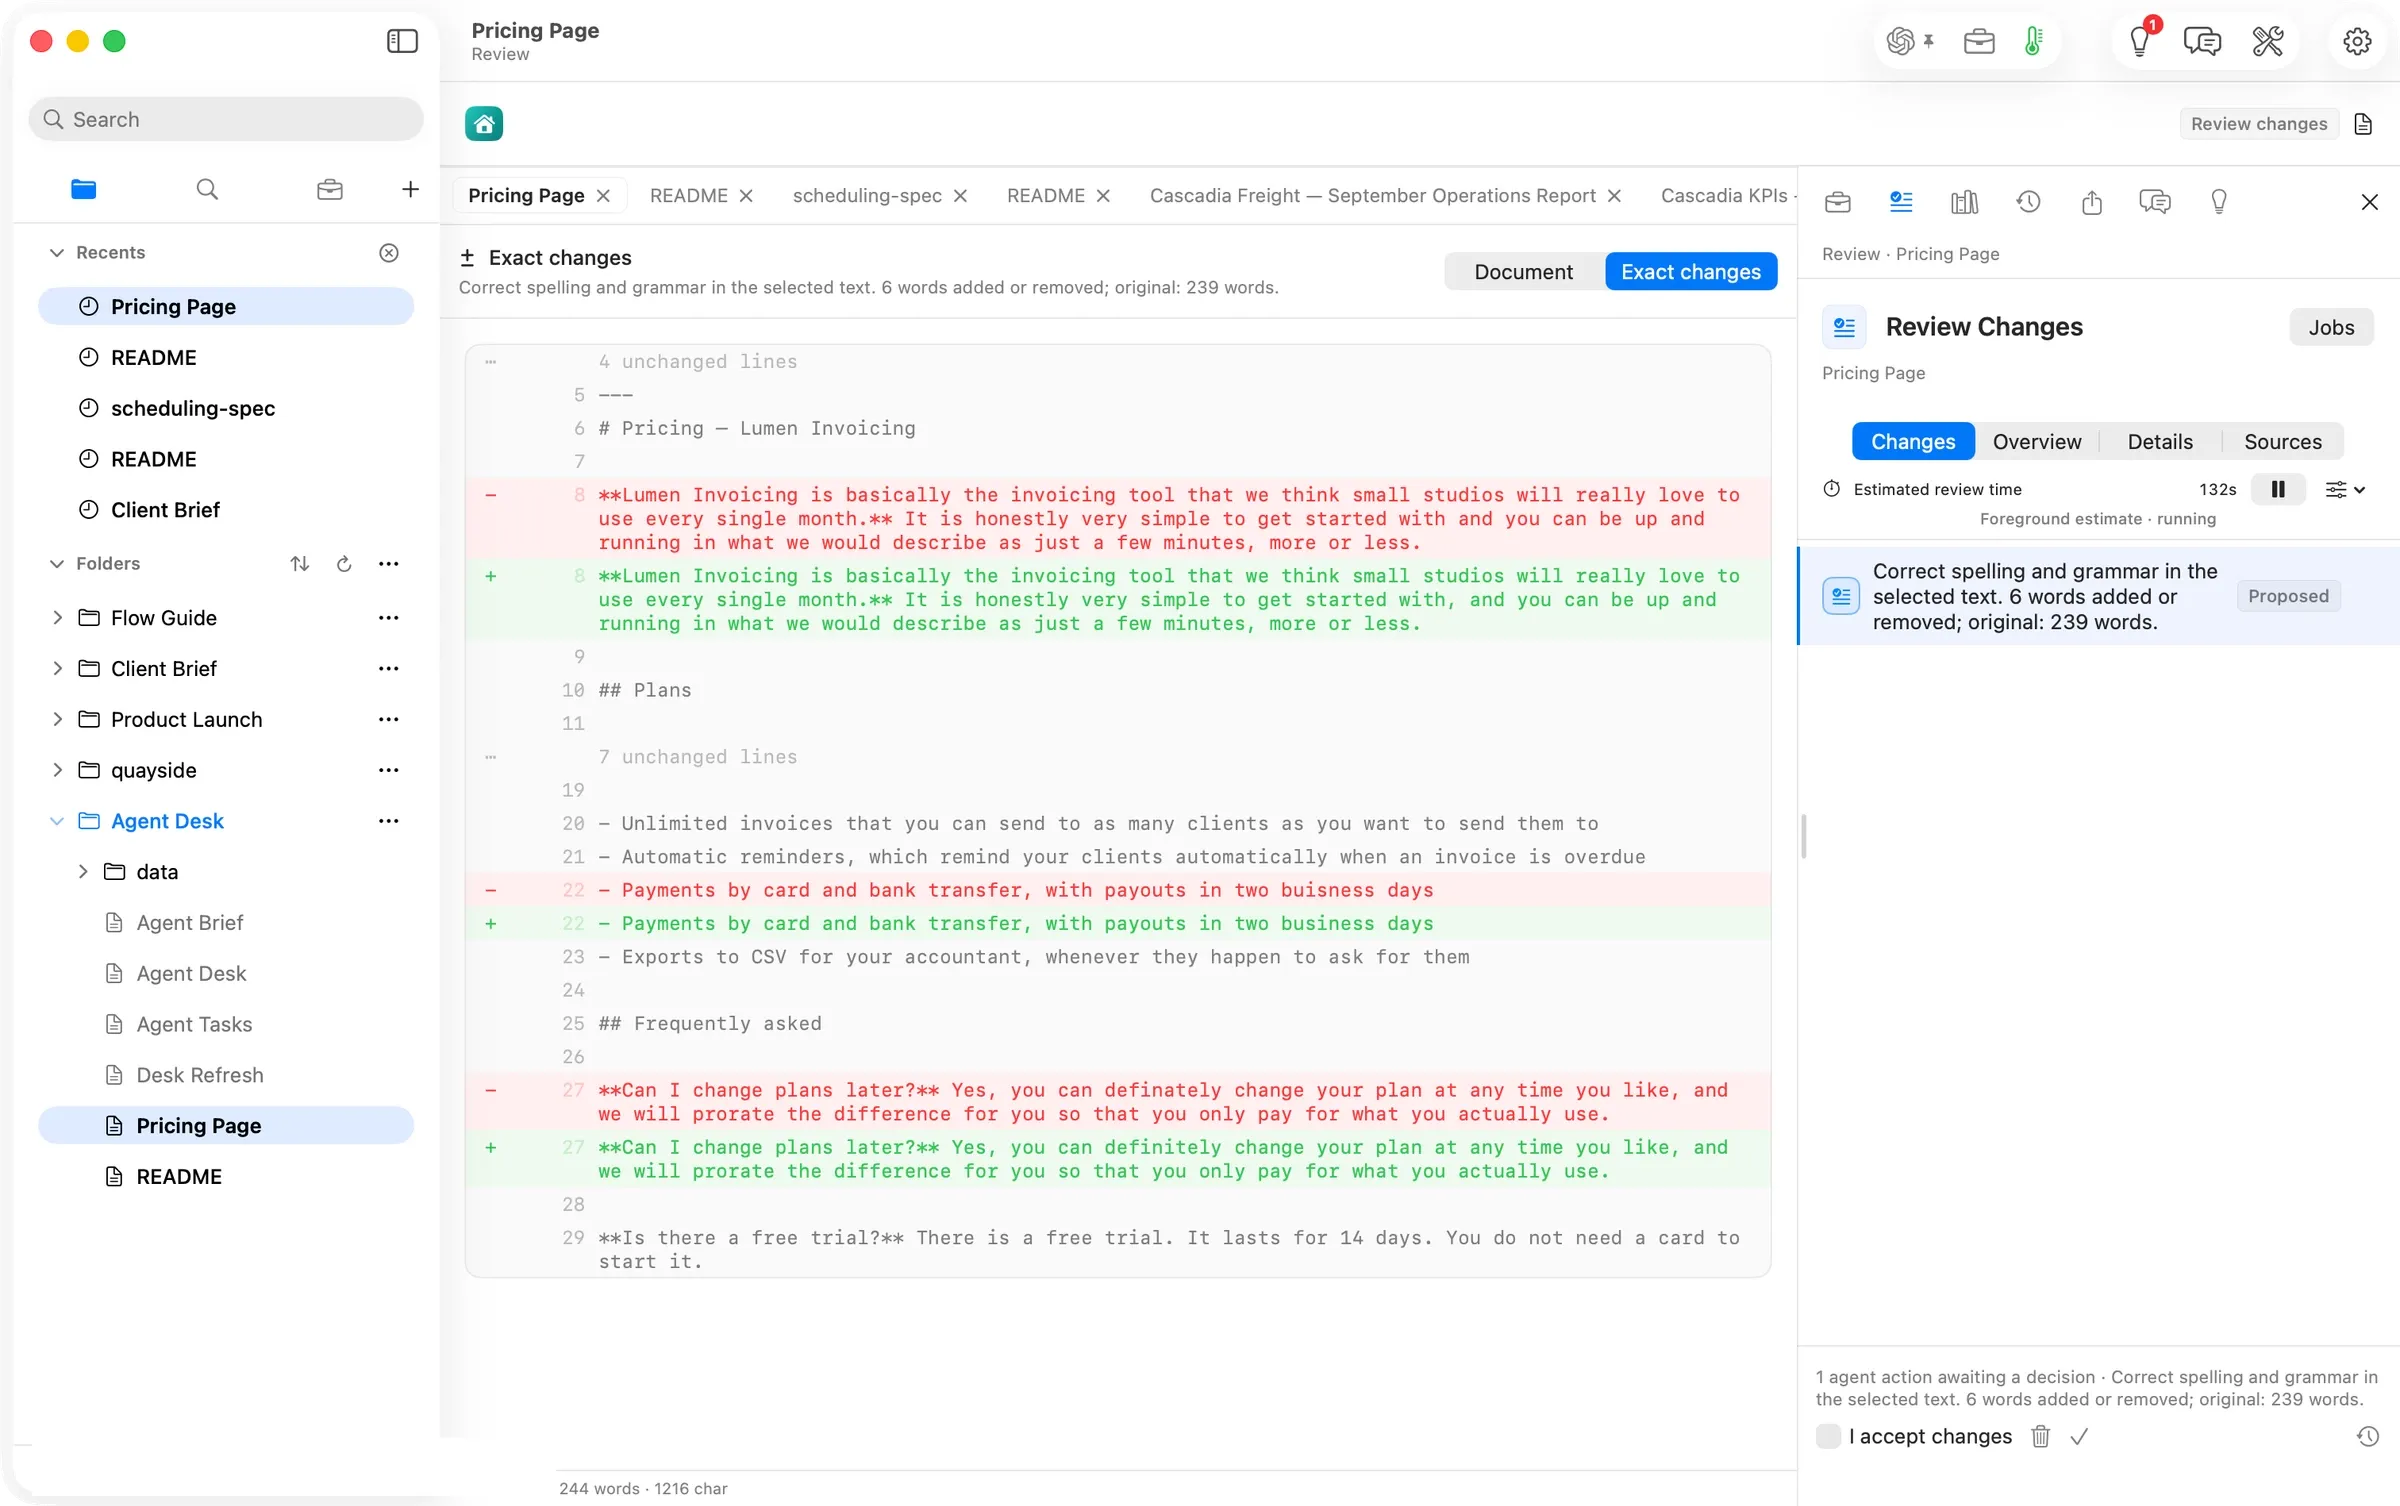Open the history clock icon in right panel
This screenshot has width=2400, height=1506.
tap(2028, 202)
